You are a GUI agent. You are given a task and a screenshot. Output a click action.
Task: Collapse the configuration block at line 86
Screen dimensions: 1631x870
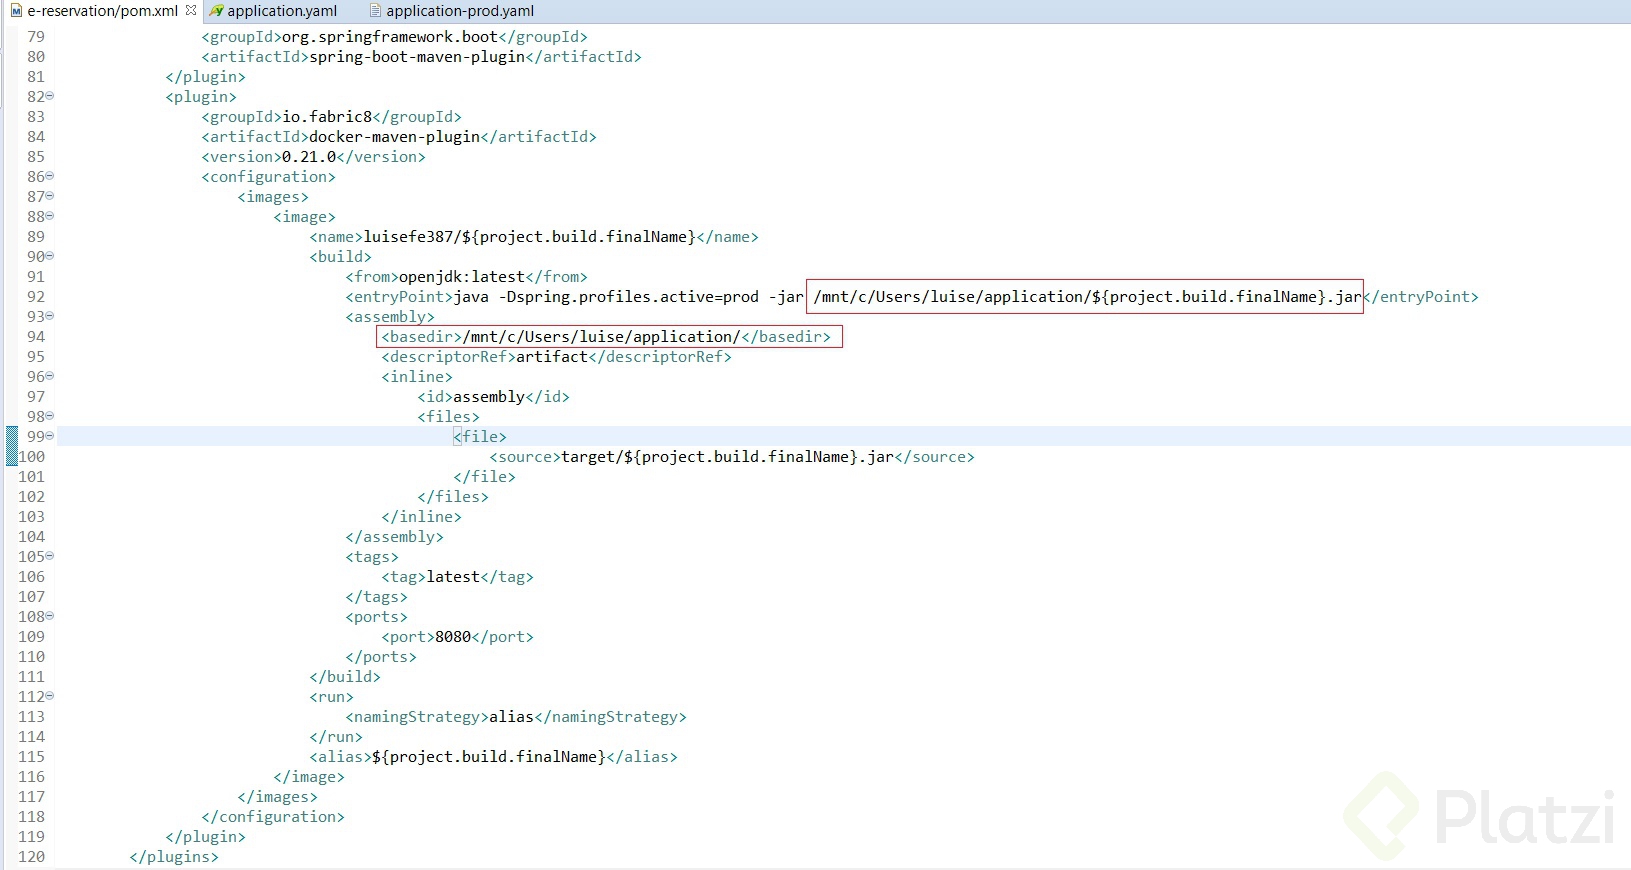click(50, 176)
